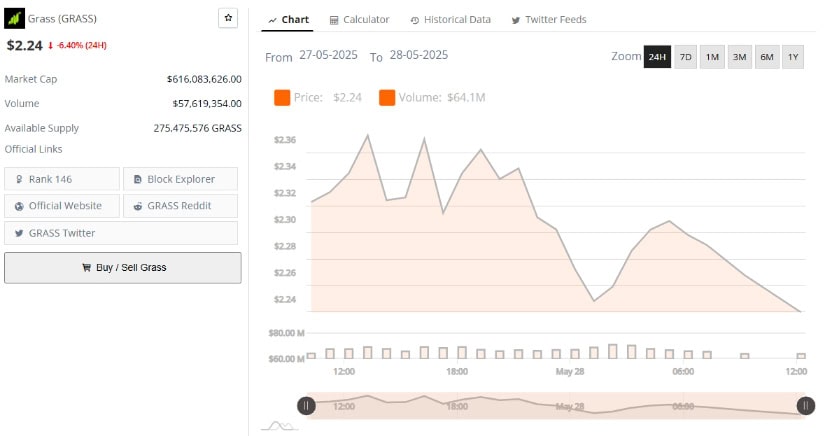Open the GRASS Reddit link
The image size is (825, 436).
point(180,206)
